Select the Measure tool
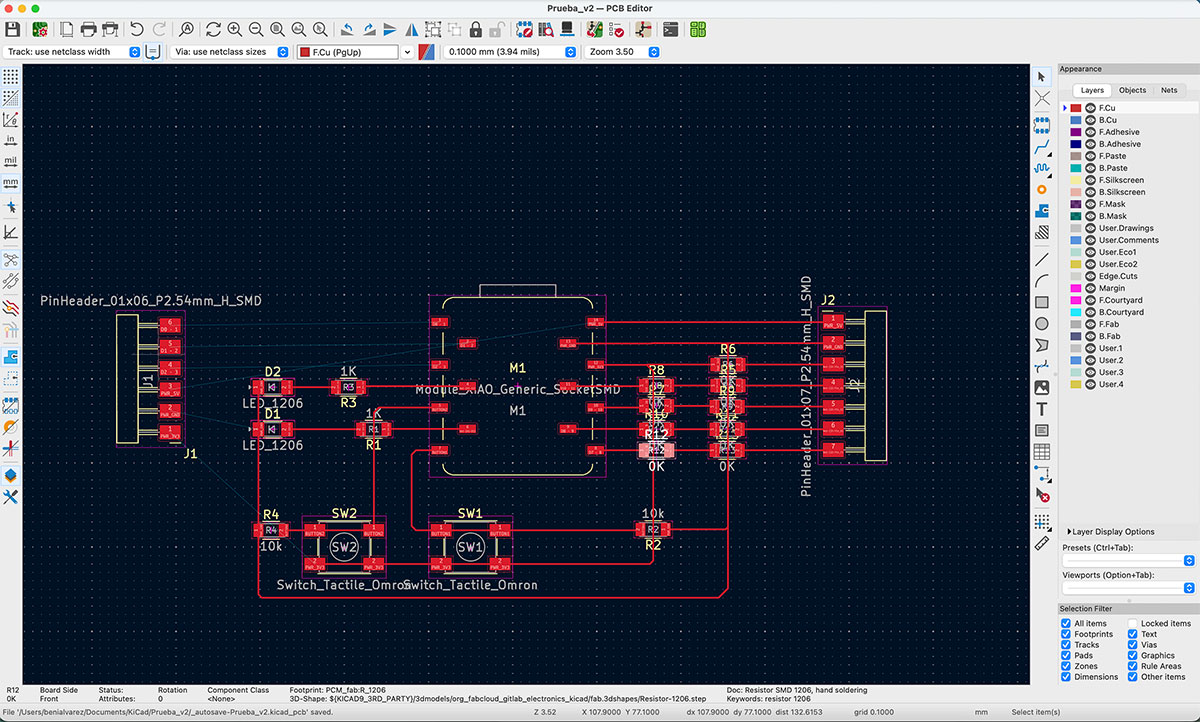1200x722 pixels. coord(1042,543)
